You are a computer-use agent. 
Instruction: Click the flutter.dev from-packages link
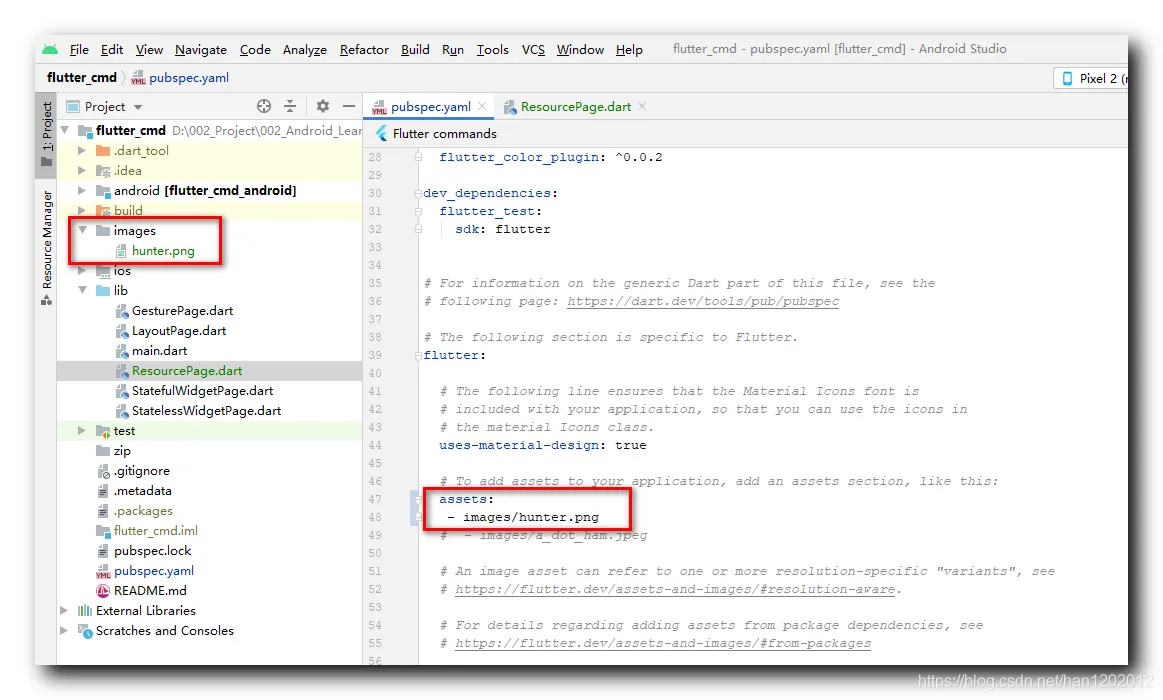click(663, 644)
